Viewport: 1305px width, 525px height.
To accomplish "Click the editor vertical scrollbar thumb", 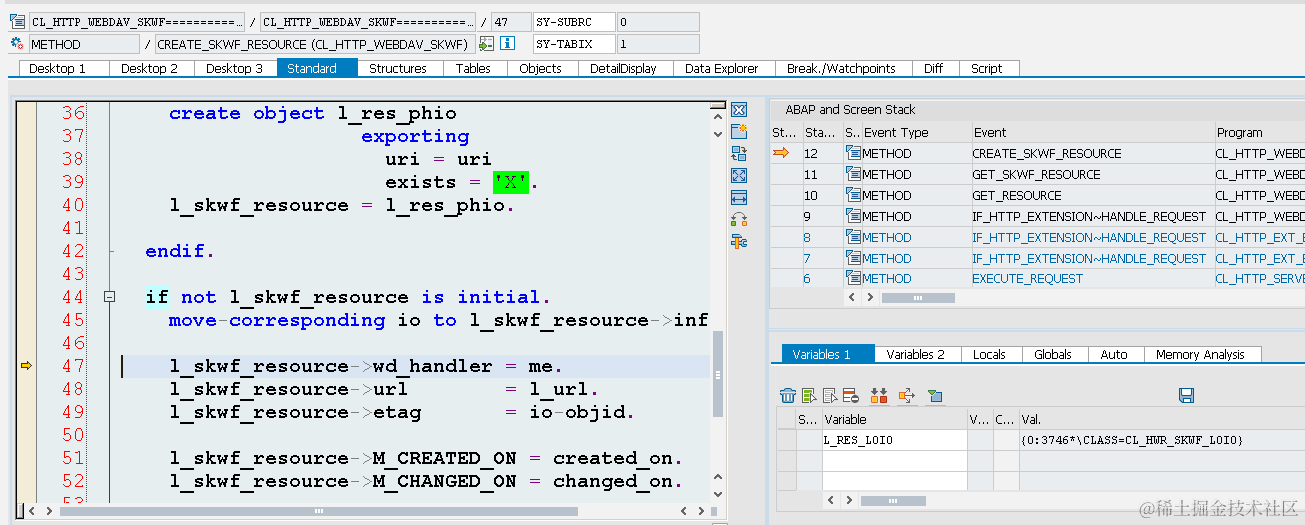I will click(717, 373).
